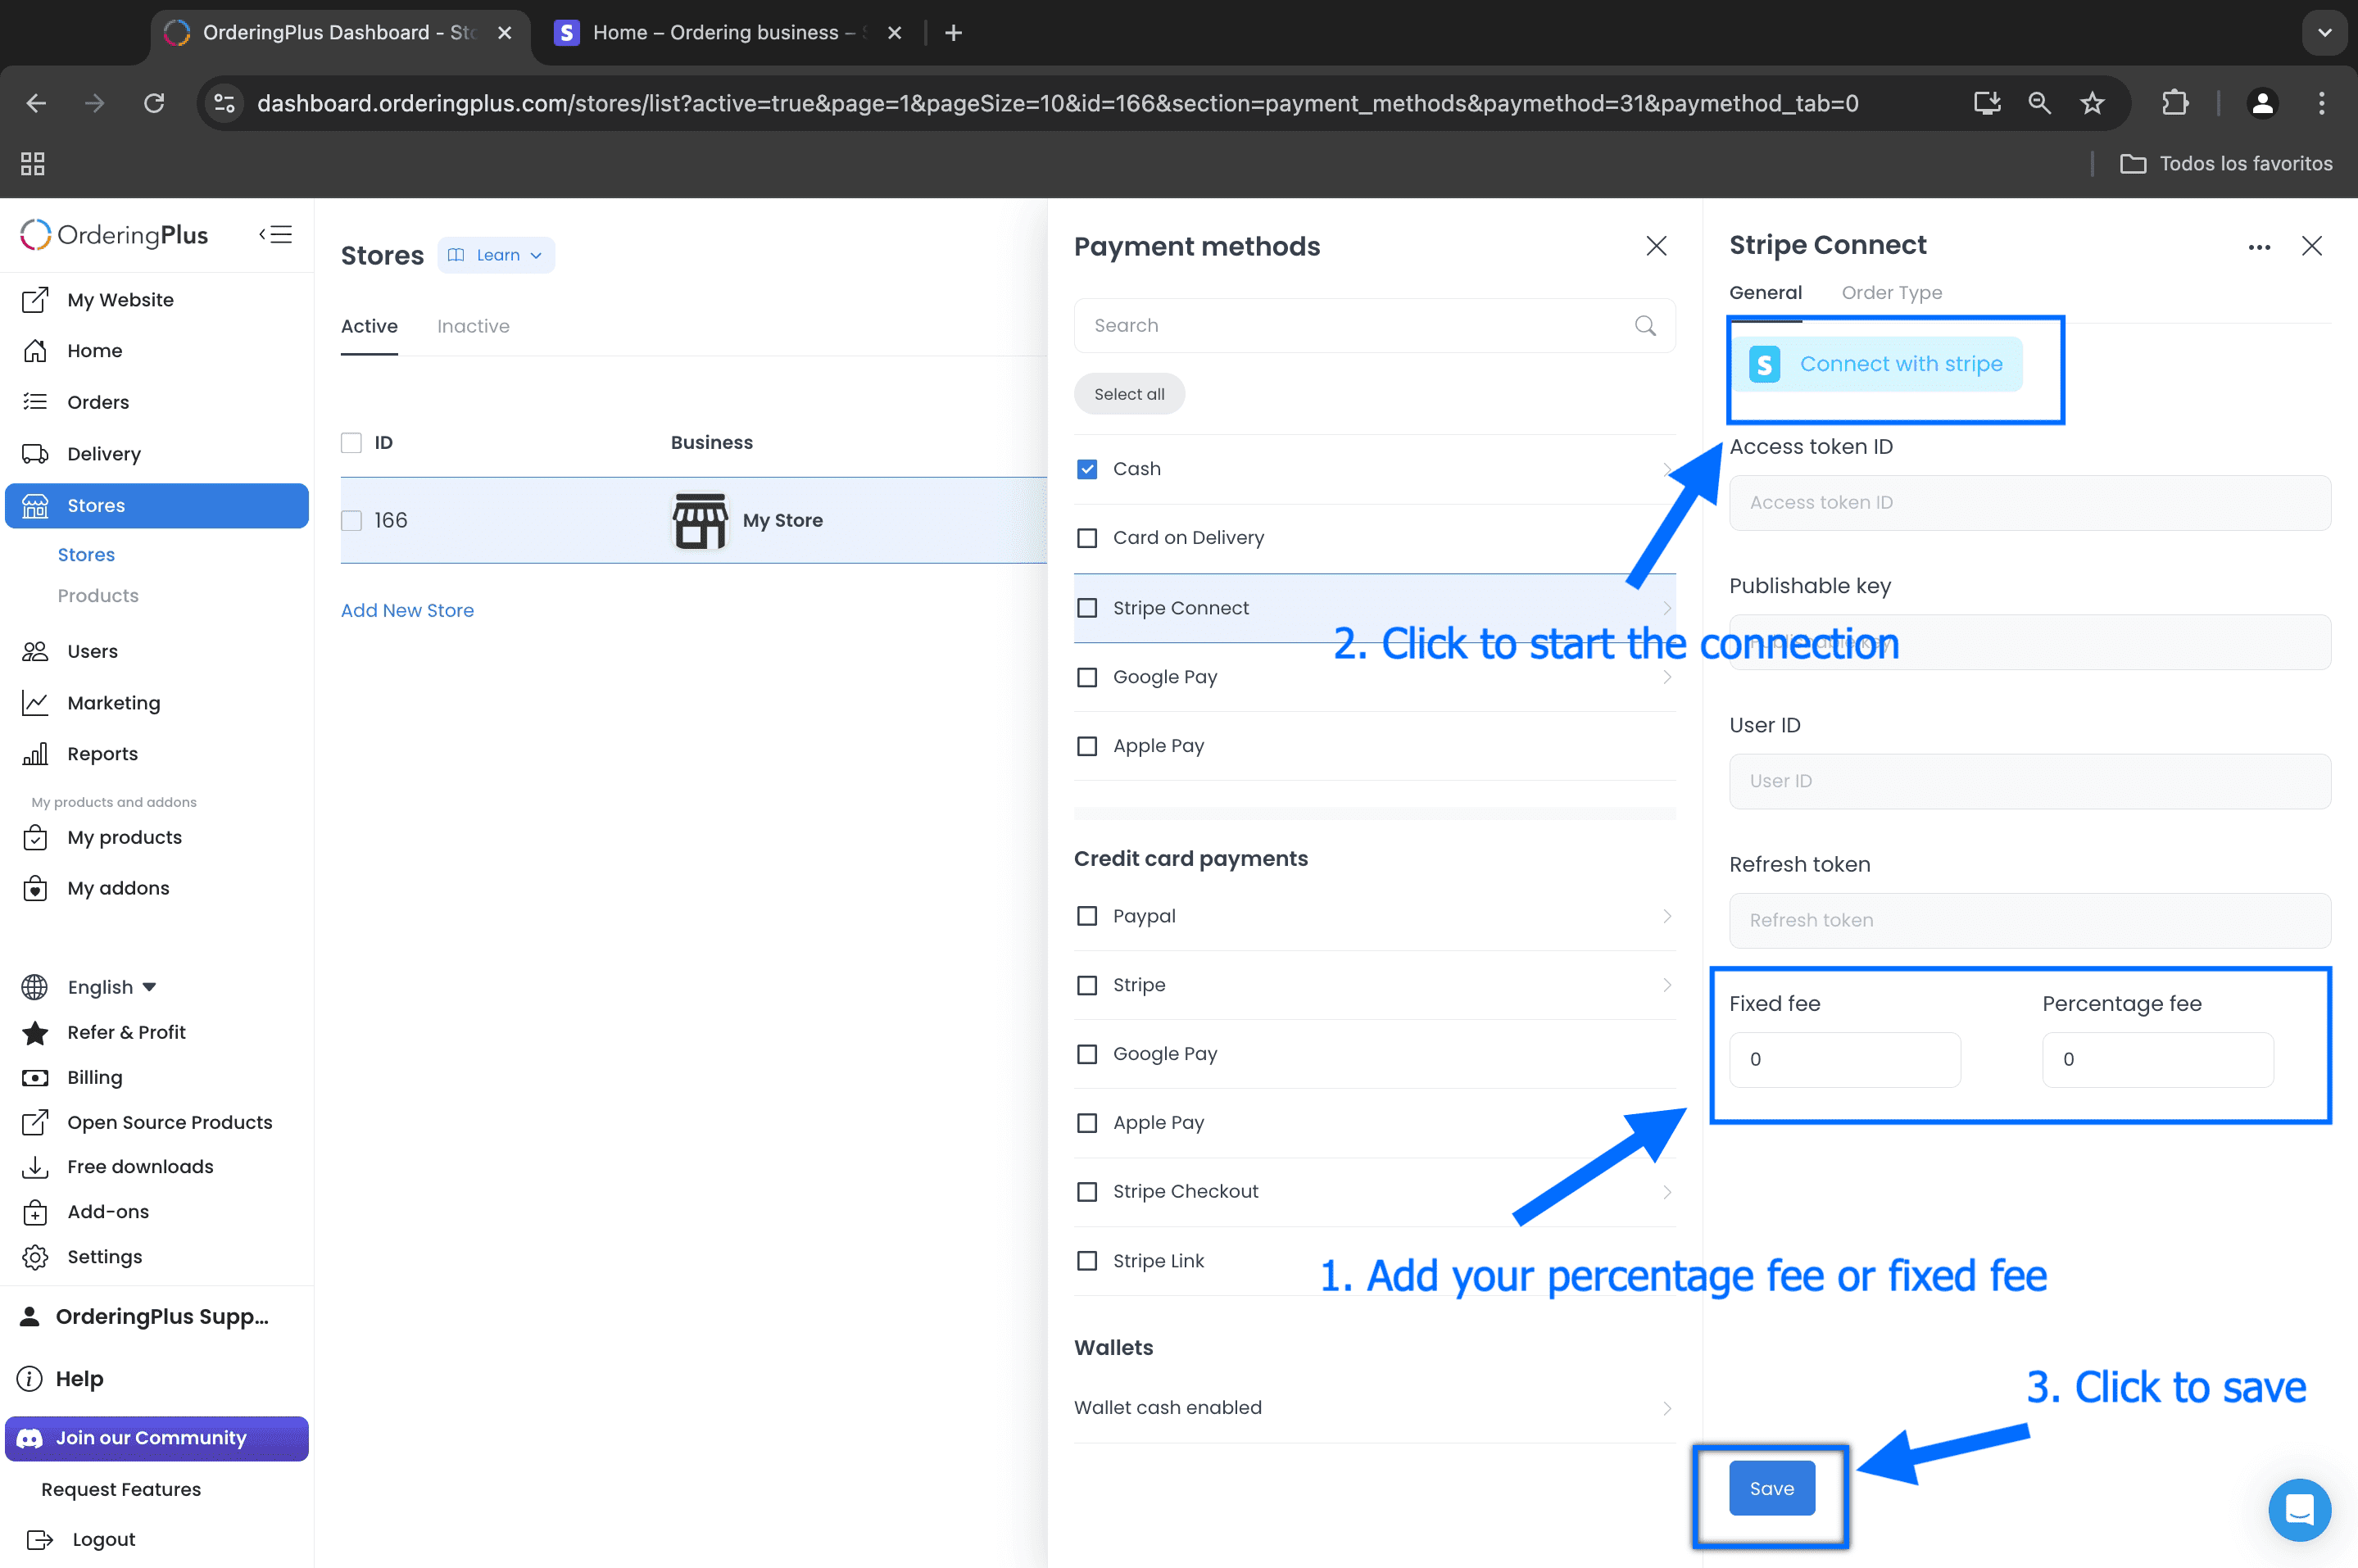Open browser extensions icon

click(2174, 103)
